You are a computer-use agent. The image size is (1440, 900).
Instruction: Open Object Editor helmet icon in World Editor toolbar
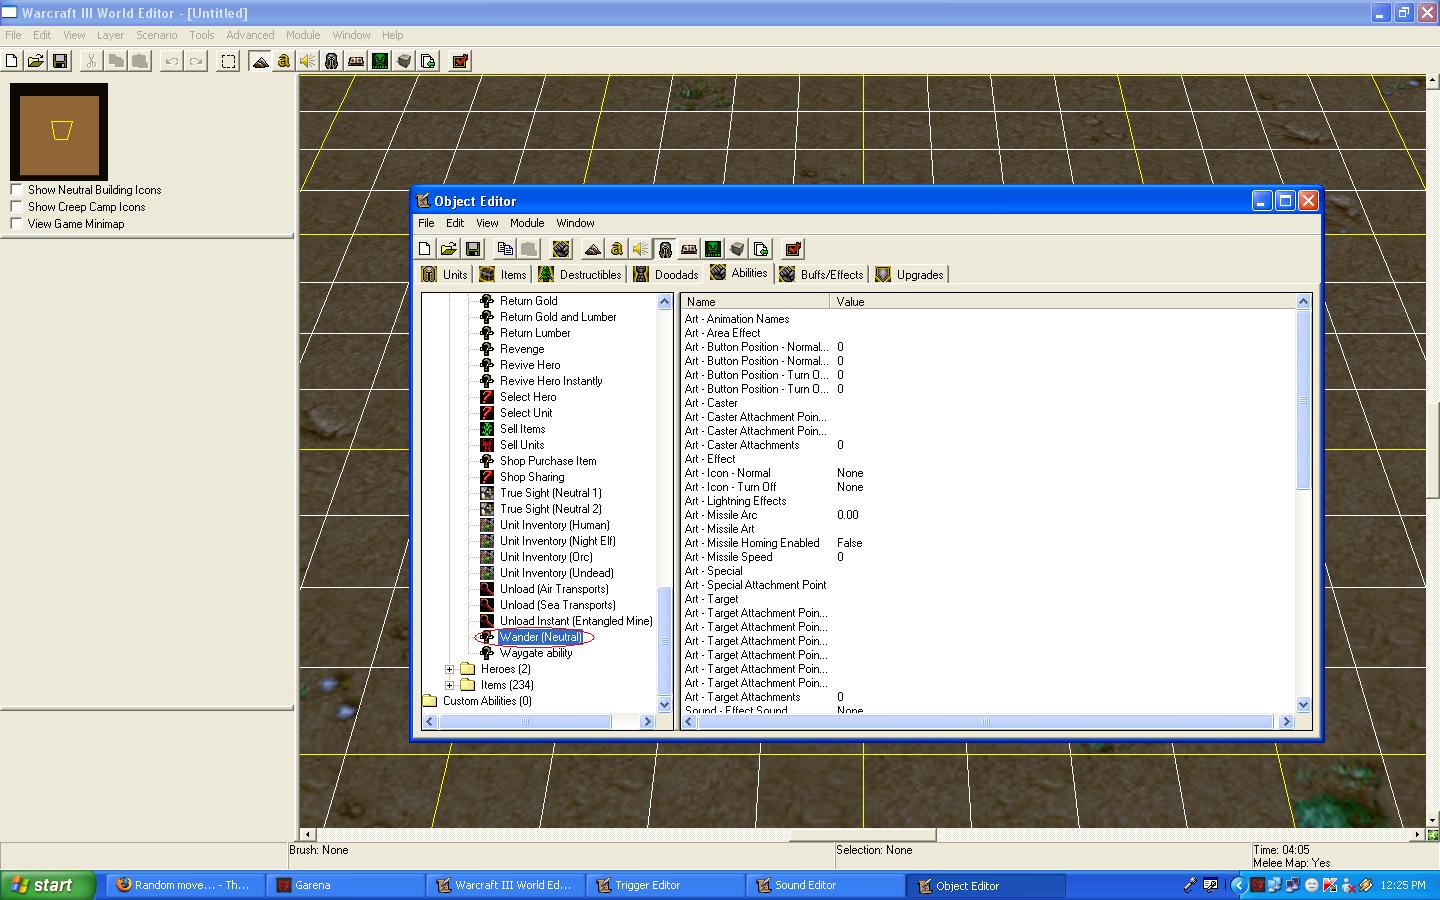point(332,61)
